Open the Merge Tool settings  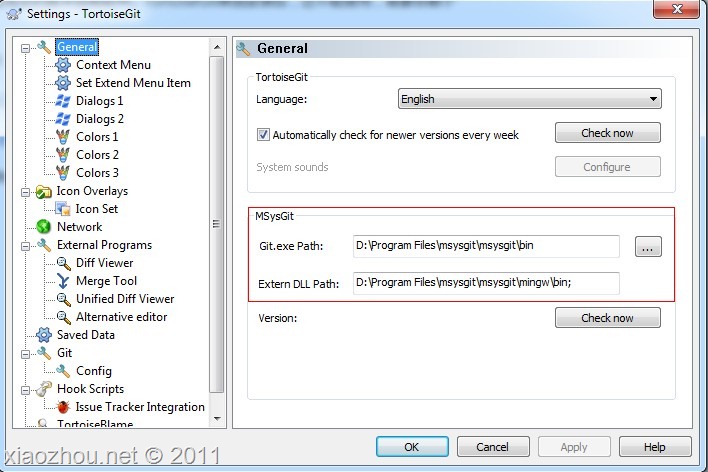coord(107,281)
